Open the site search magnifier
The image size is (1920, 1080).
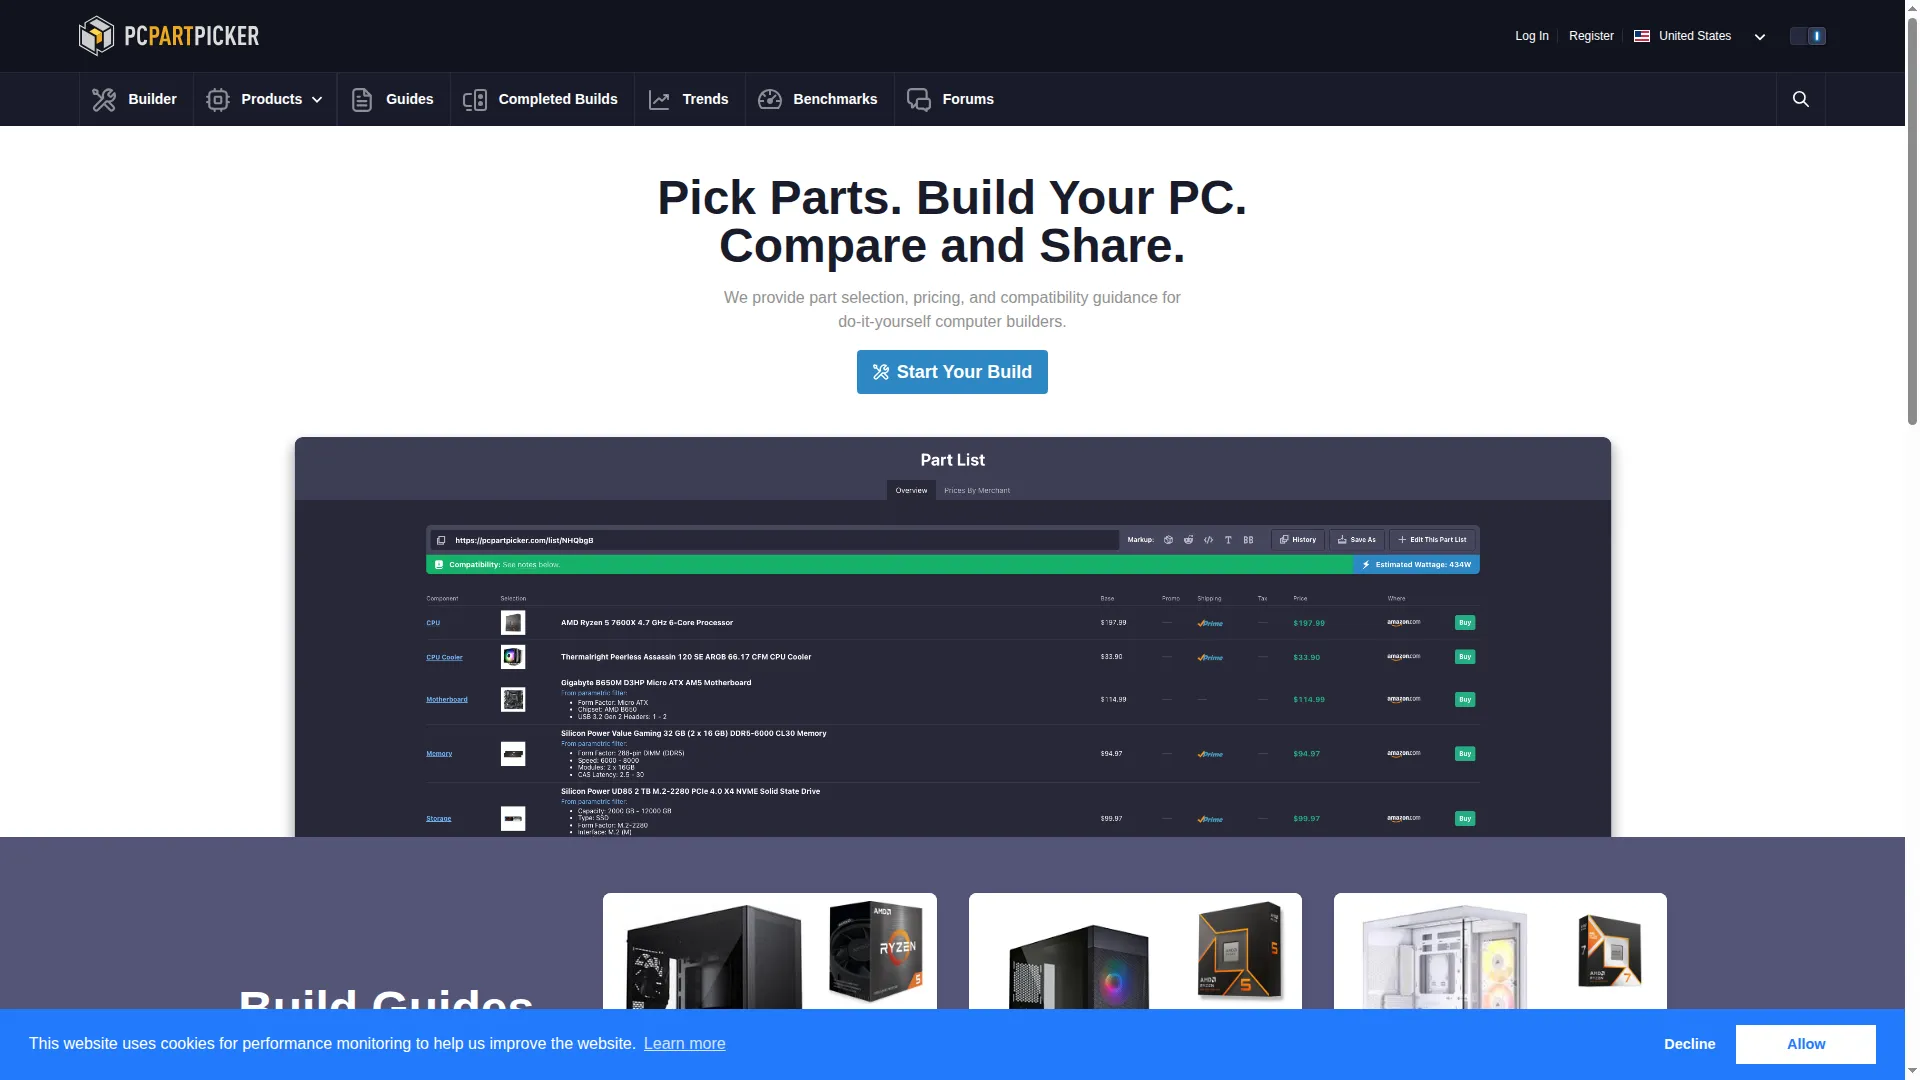click(1800, 99)
